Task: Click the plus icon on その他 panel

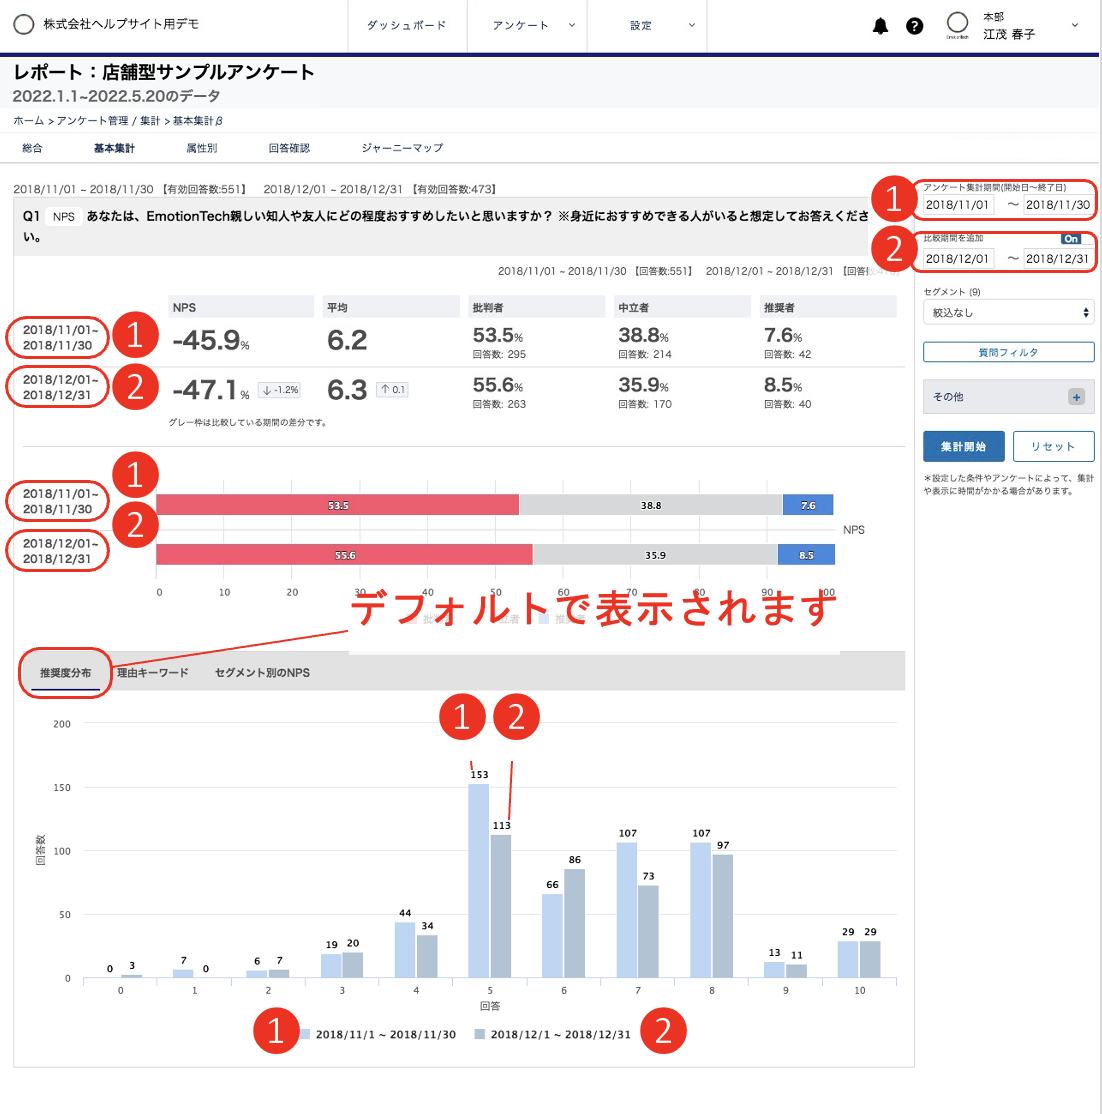Action: [1077, 397]
